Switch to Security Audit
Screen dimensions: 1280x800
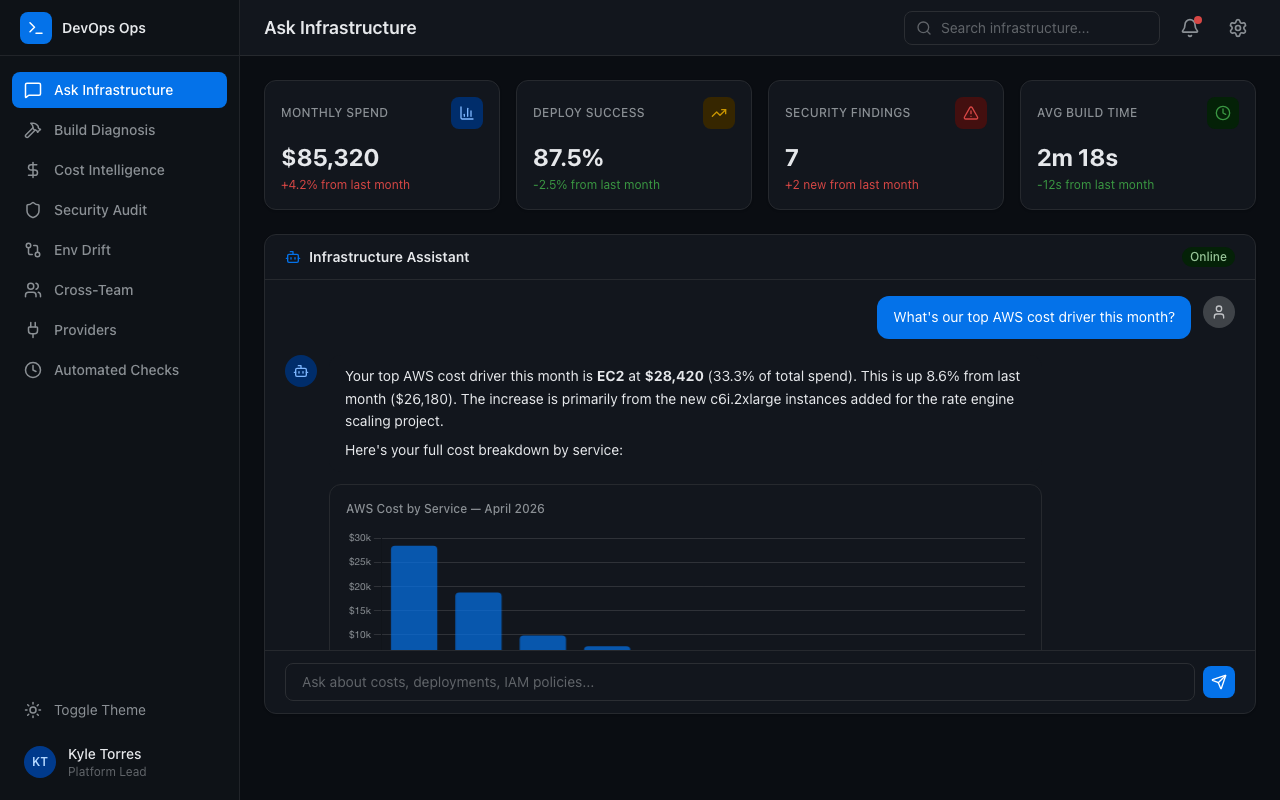[x=100, y=210]
